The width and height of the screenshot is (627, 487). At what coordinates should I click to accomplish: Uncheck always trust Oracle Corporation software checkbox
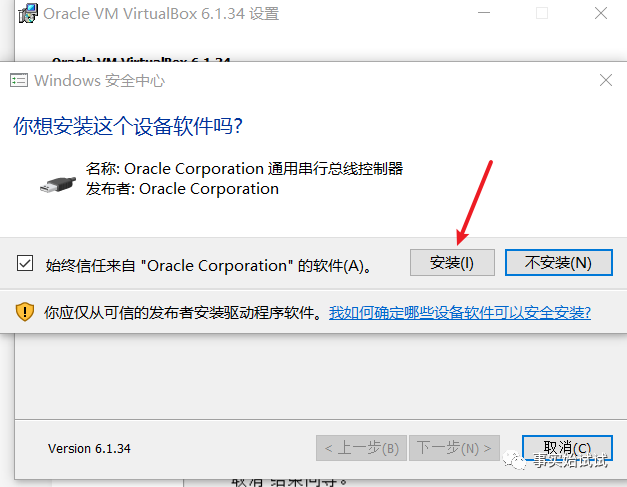pos(25,263)
